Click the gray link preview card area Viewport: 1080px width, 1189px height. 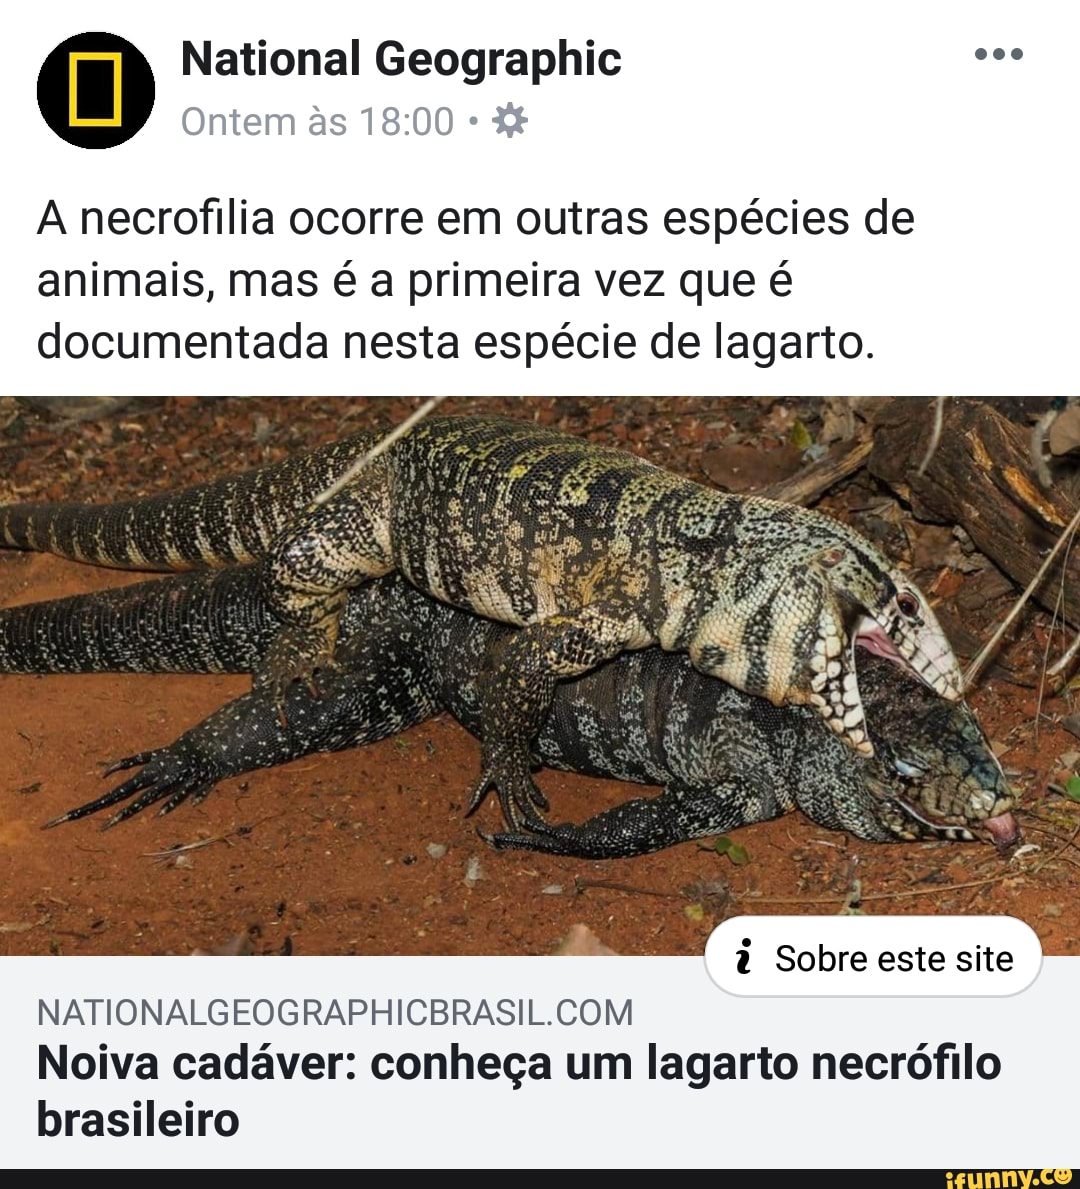tap(540, 1062)
